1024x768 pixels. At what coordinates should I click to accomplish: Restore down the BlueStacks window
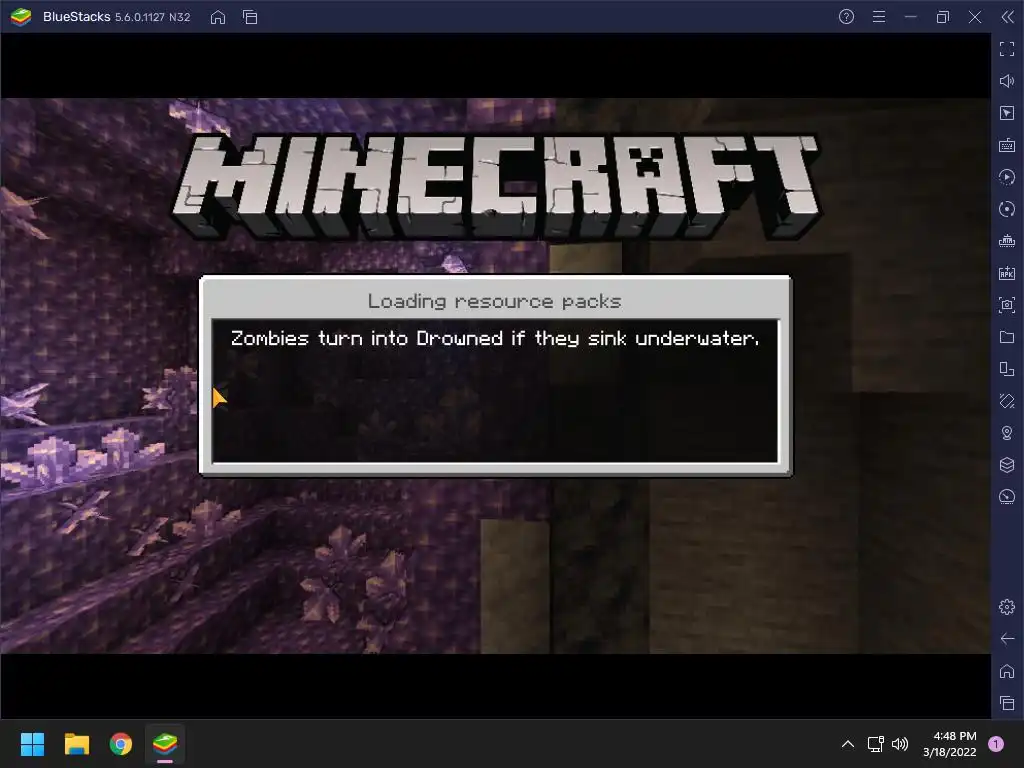pos(943,17)
